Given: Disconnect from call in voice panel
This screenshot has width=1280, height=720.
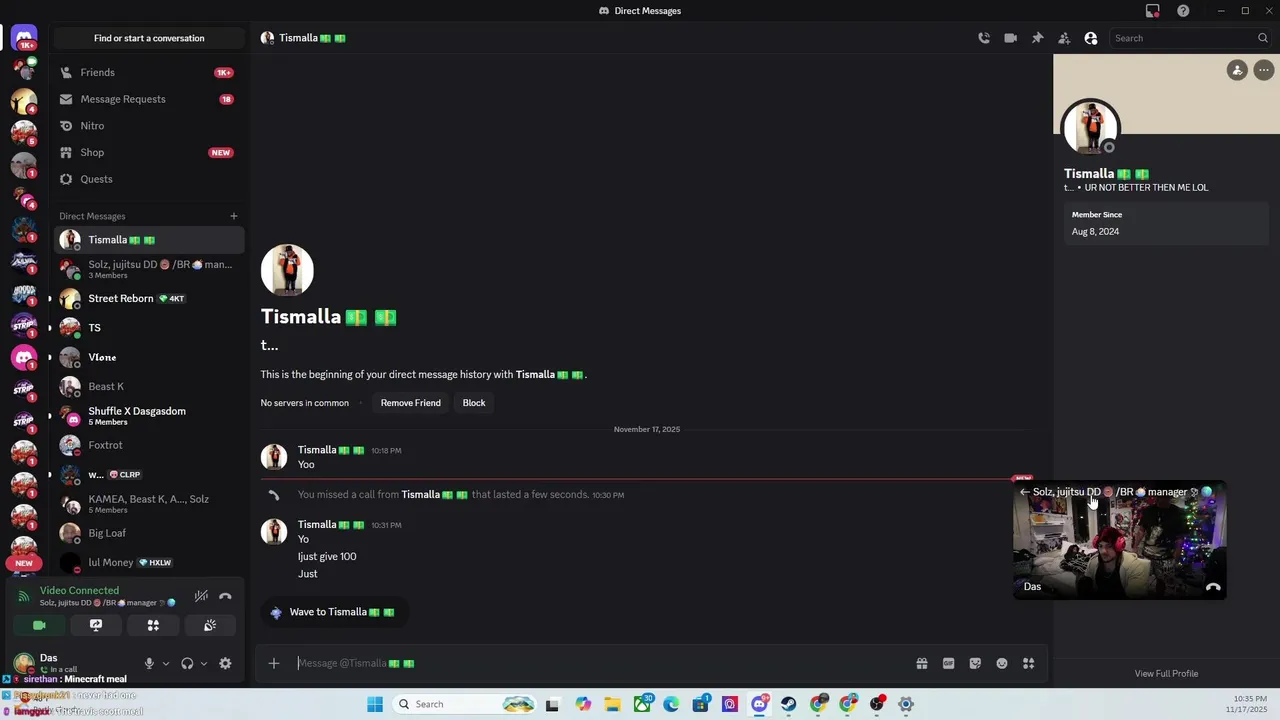Looking at the screenshot, I should point(225,596).
